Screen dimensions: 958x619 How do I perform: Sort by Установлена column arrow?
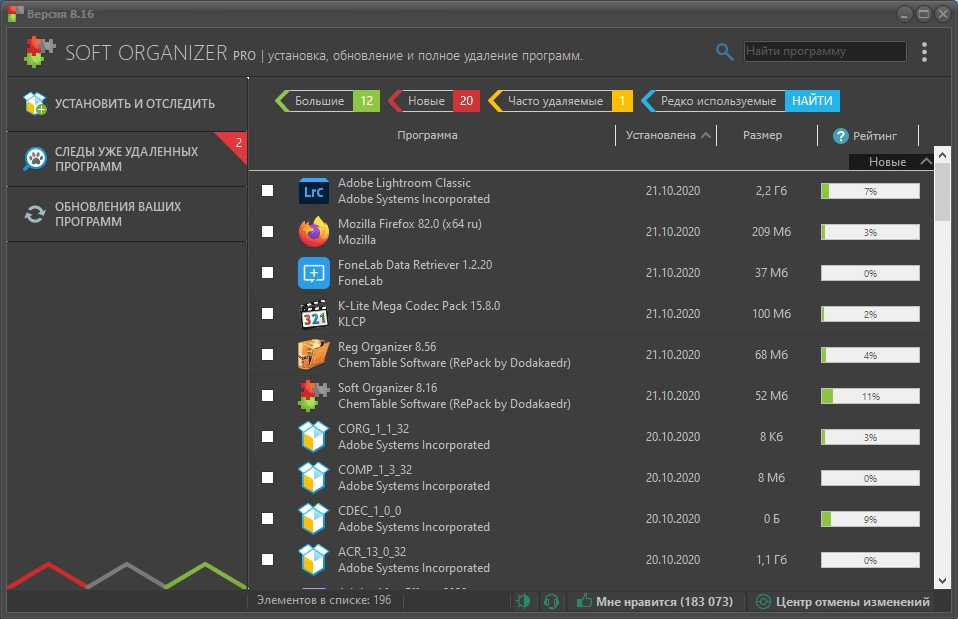(x=706, y=135)
